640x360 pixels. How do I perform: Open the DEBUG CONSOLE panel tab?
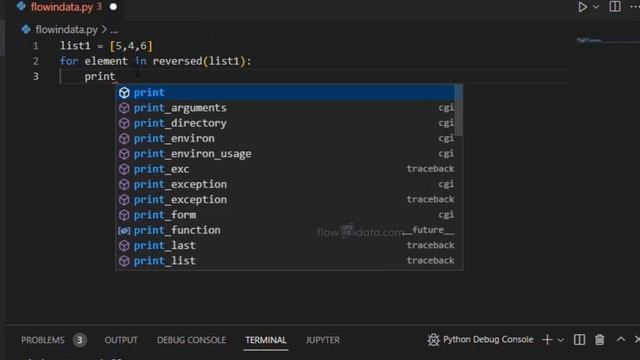191,340
